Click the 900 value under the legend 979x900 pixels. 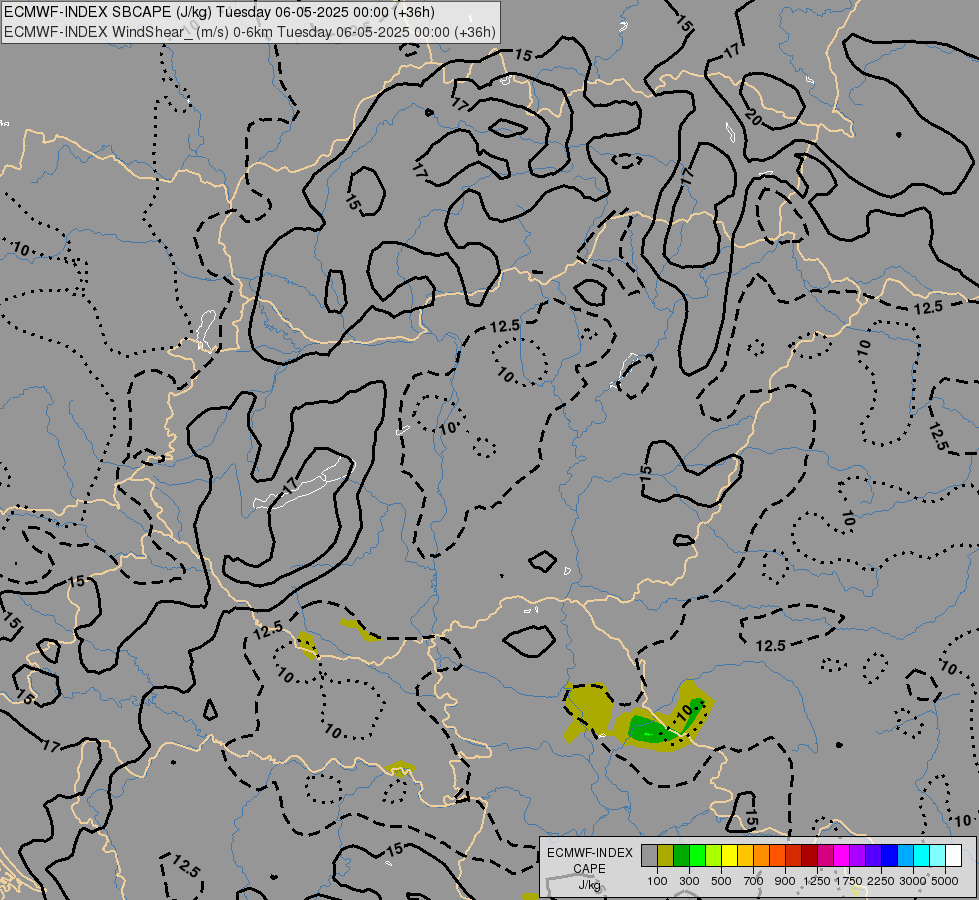(785, 881)
